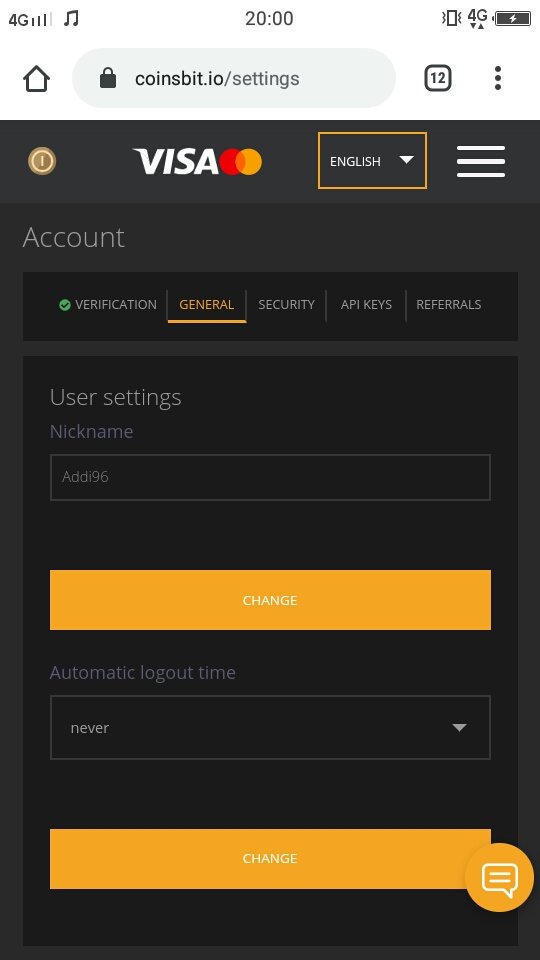This screenshot has height=960, width=540.
Task: Click CHANGE button under Nickname
Action: tap(270, 600)
